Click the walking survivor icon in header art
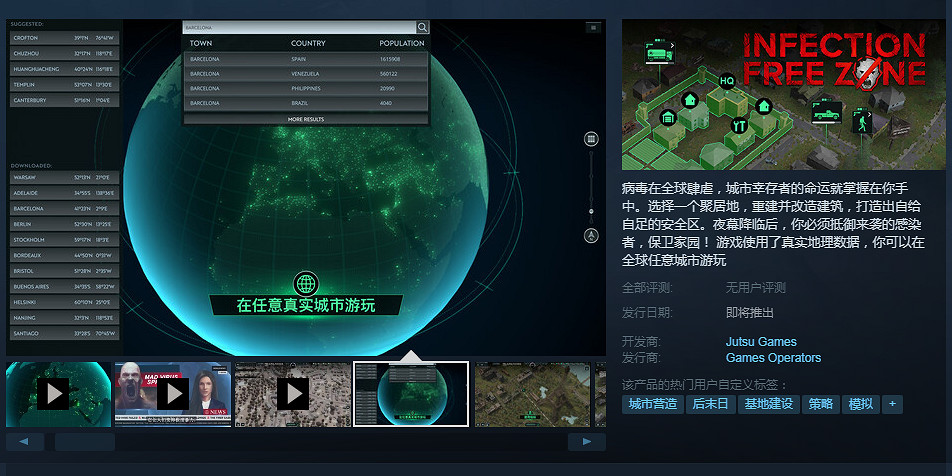This screenshot has width=952, height=476. tap(862, 122)
